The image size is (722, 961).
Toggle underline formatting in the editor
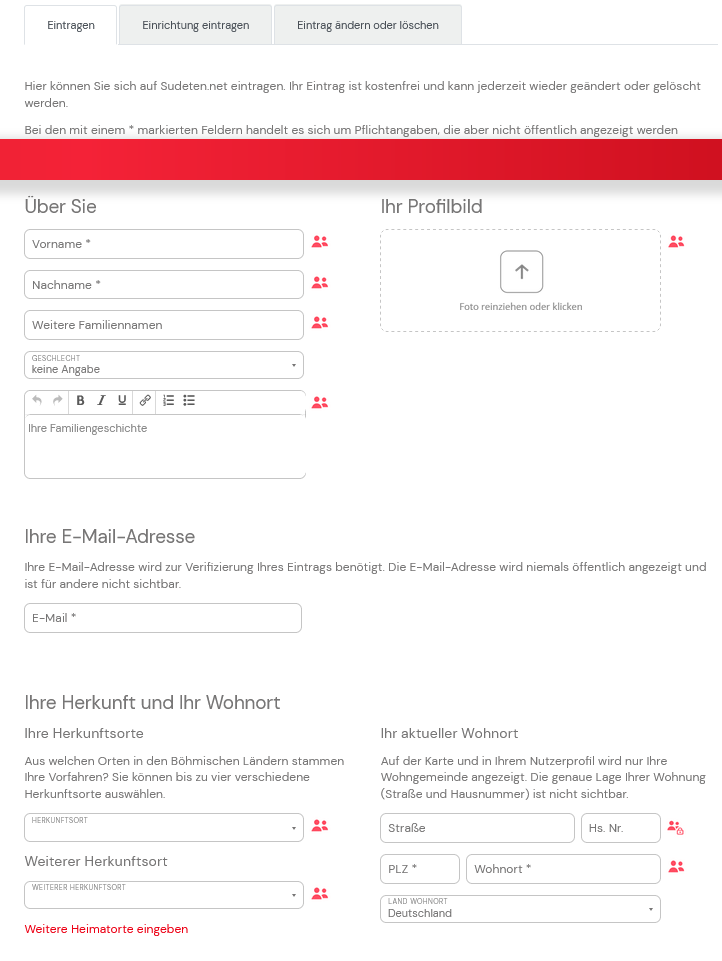pos(122,400)
